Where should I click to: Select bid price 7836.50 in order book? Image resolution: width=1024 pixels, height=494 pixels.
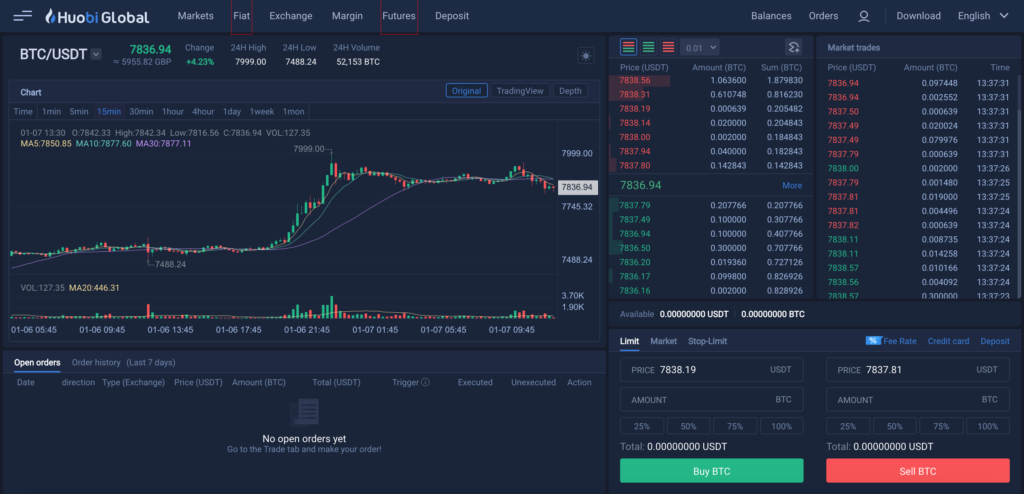click(635, 248)
